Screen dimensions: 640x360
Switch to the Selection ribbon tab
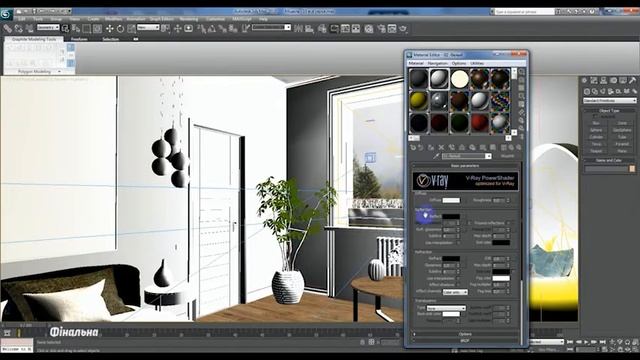tap(111, 39)
